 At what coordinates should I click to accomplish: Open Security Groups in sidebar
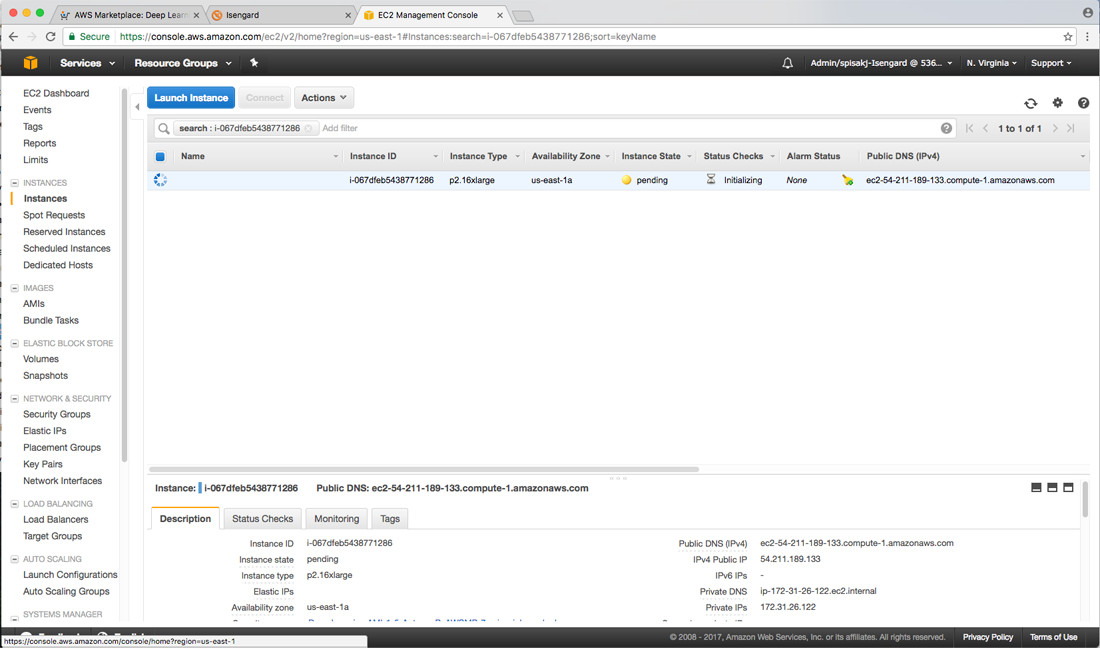click(57, 414)
